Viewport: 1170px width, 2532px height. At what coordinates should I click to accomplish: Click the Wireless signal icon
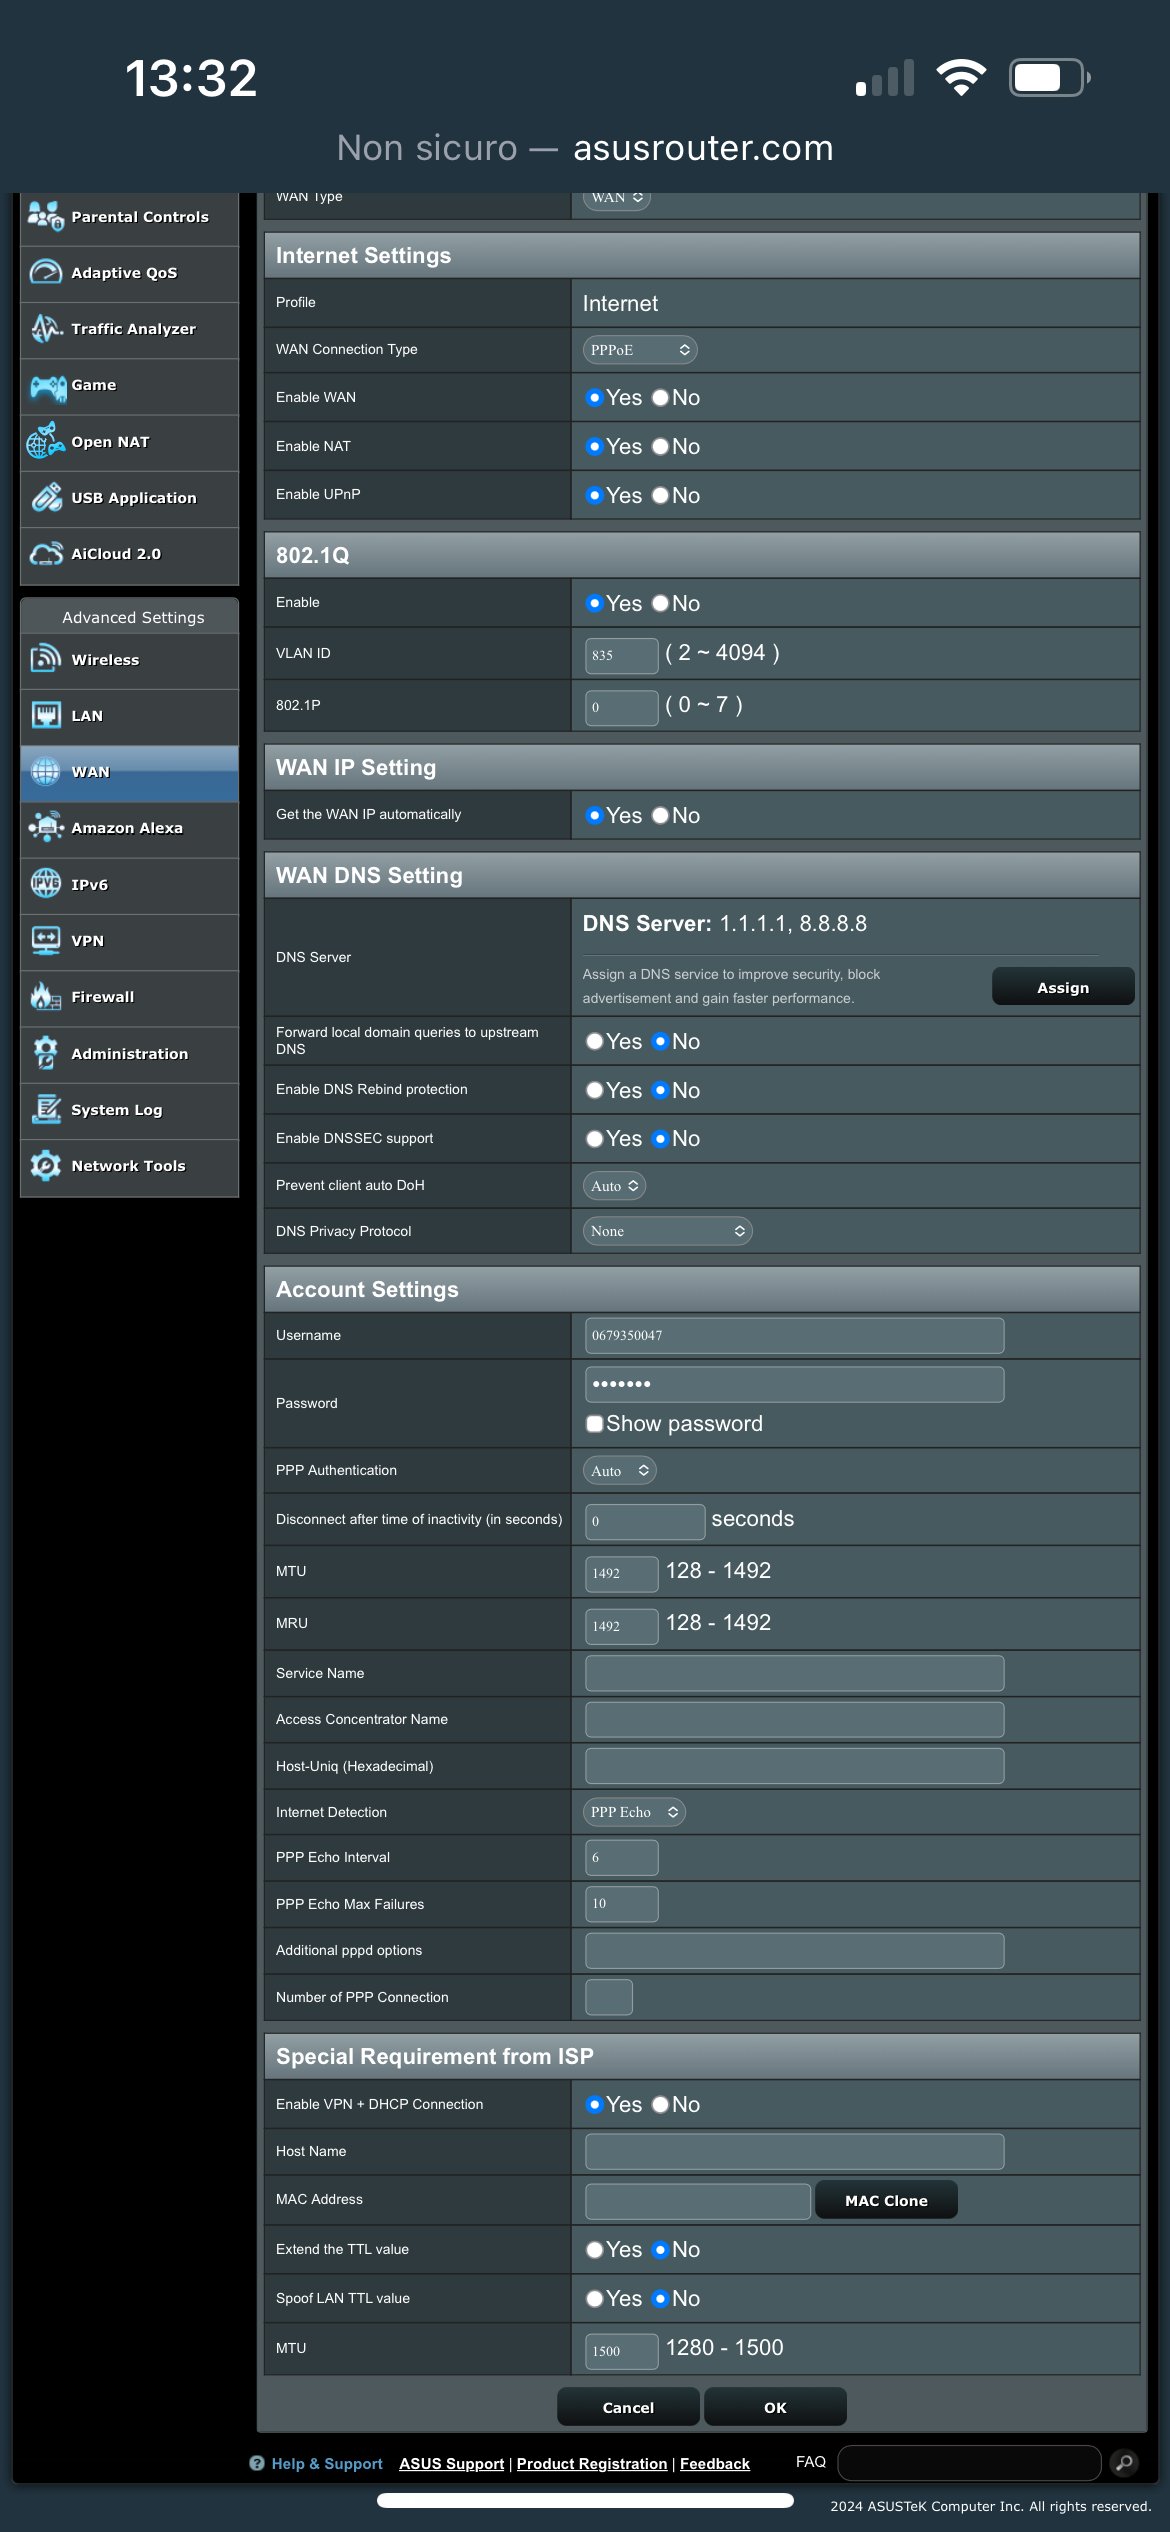tap(46, 660)
